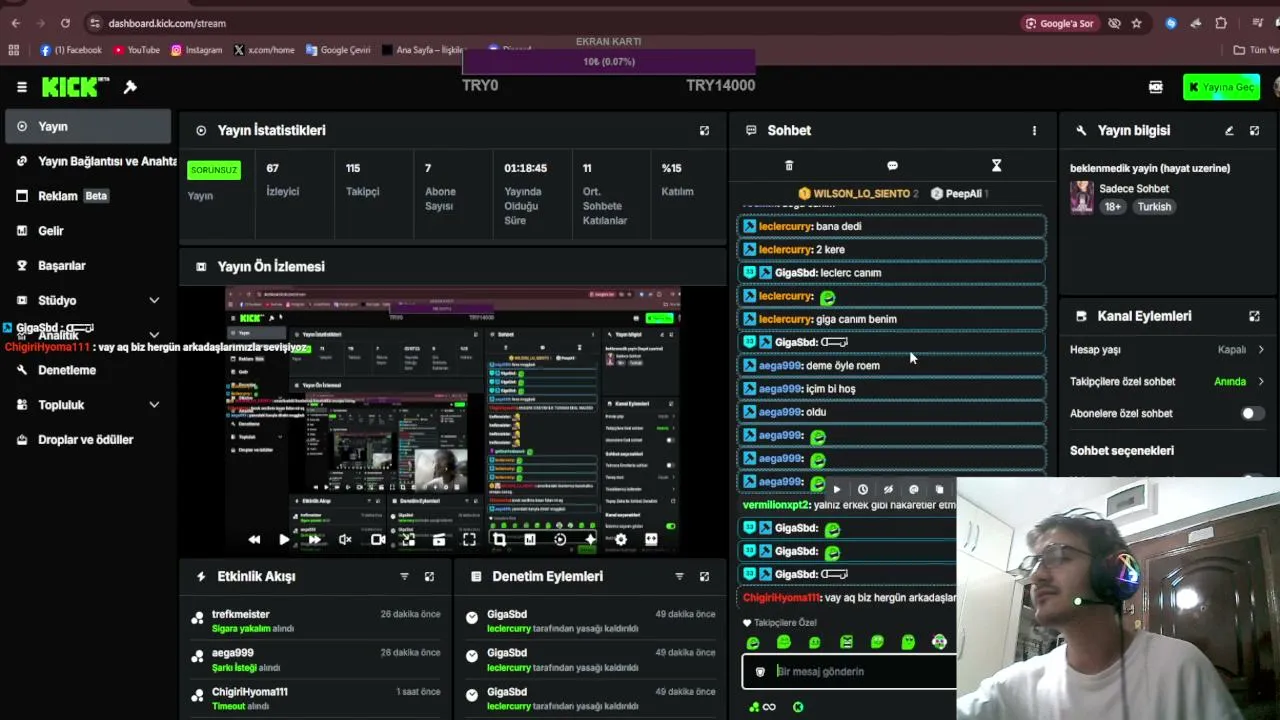Filter the Denetim Eylemleri list
Viewport: 1280px width, 720px height.
click(x=679, y=577)
